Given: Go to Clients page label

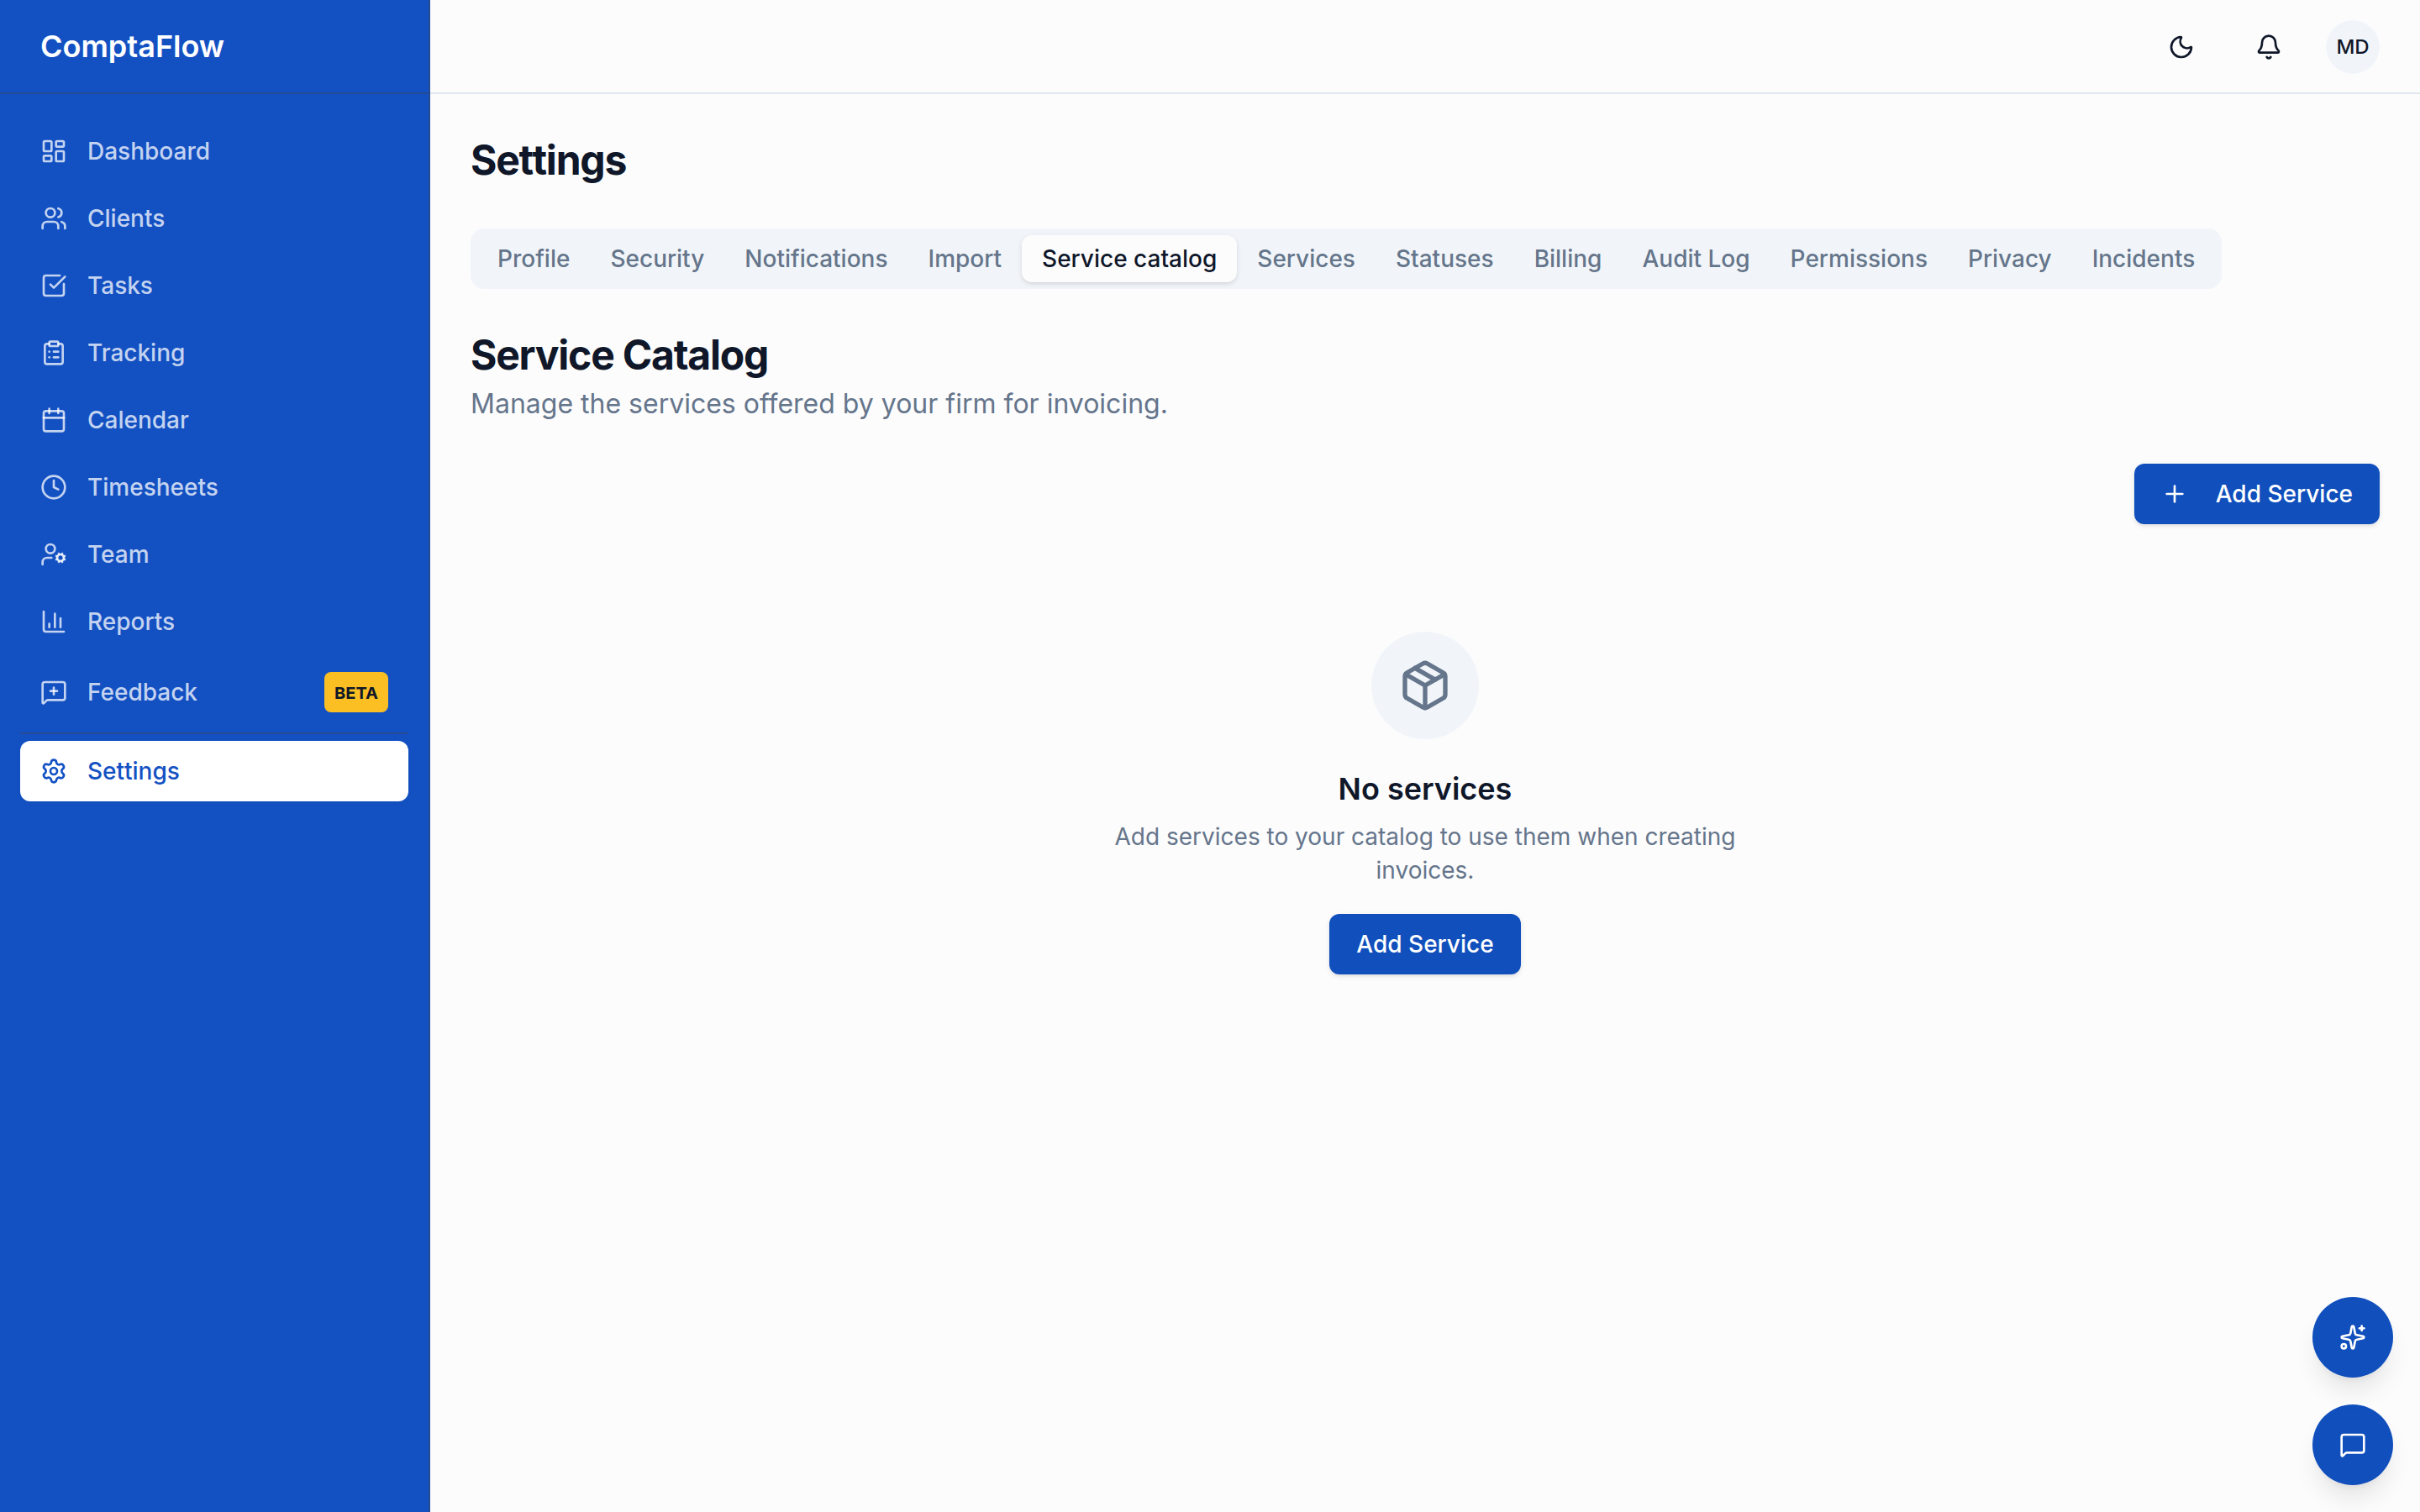Looking at the screenshot, I should pyautogui.click(x=126, y=218).
